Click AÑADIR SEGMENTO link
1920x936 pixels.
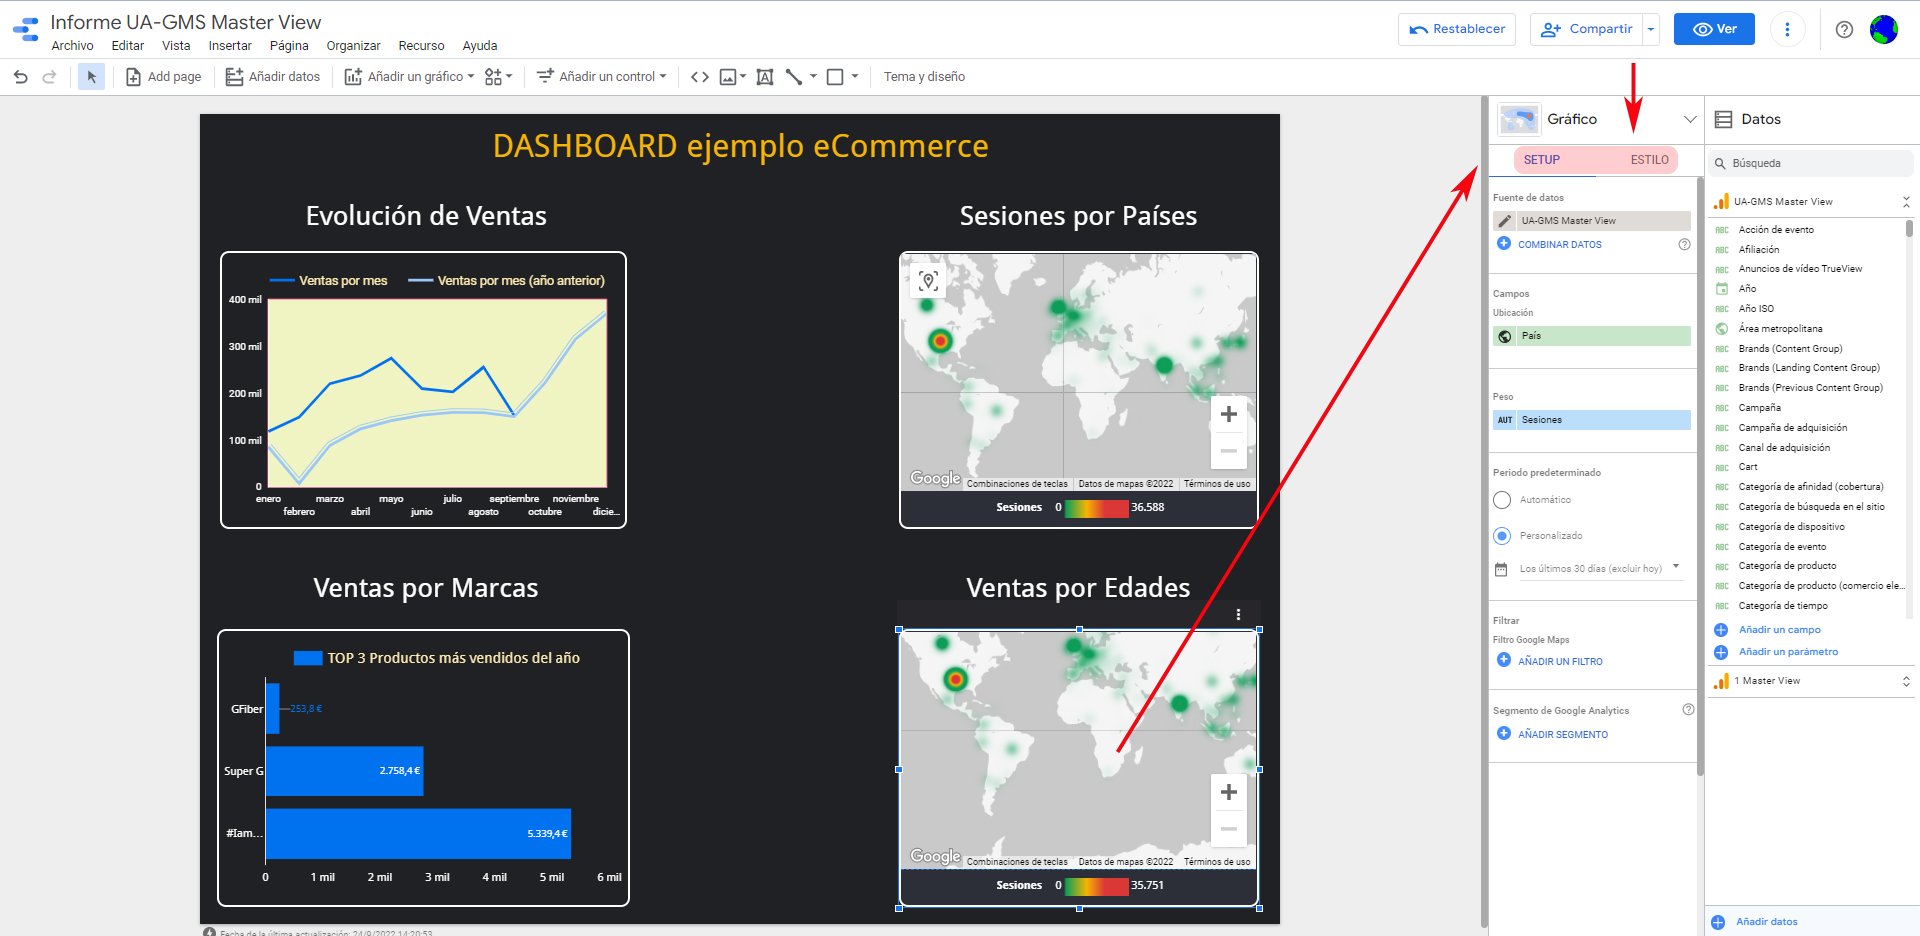(1562, 735)
